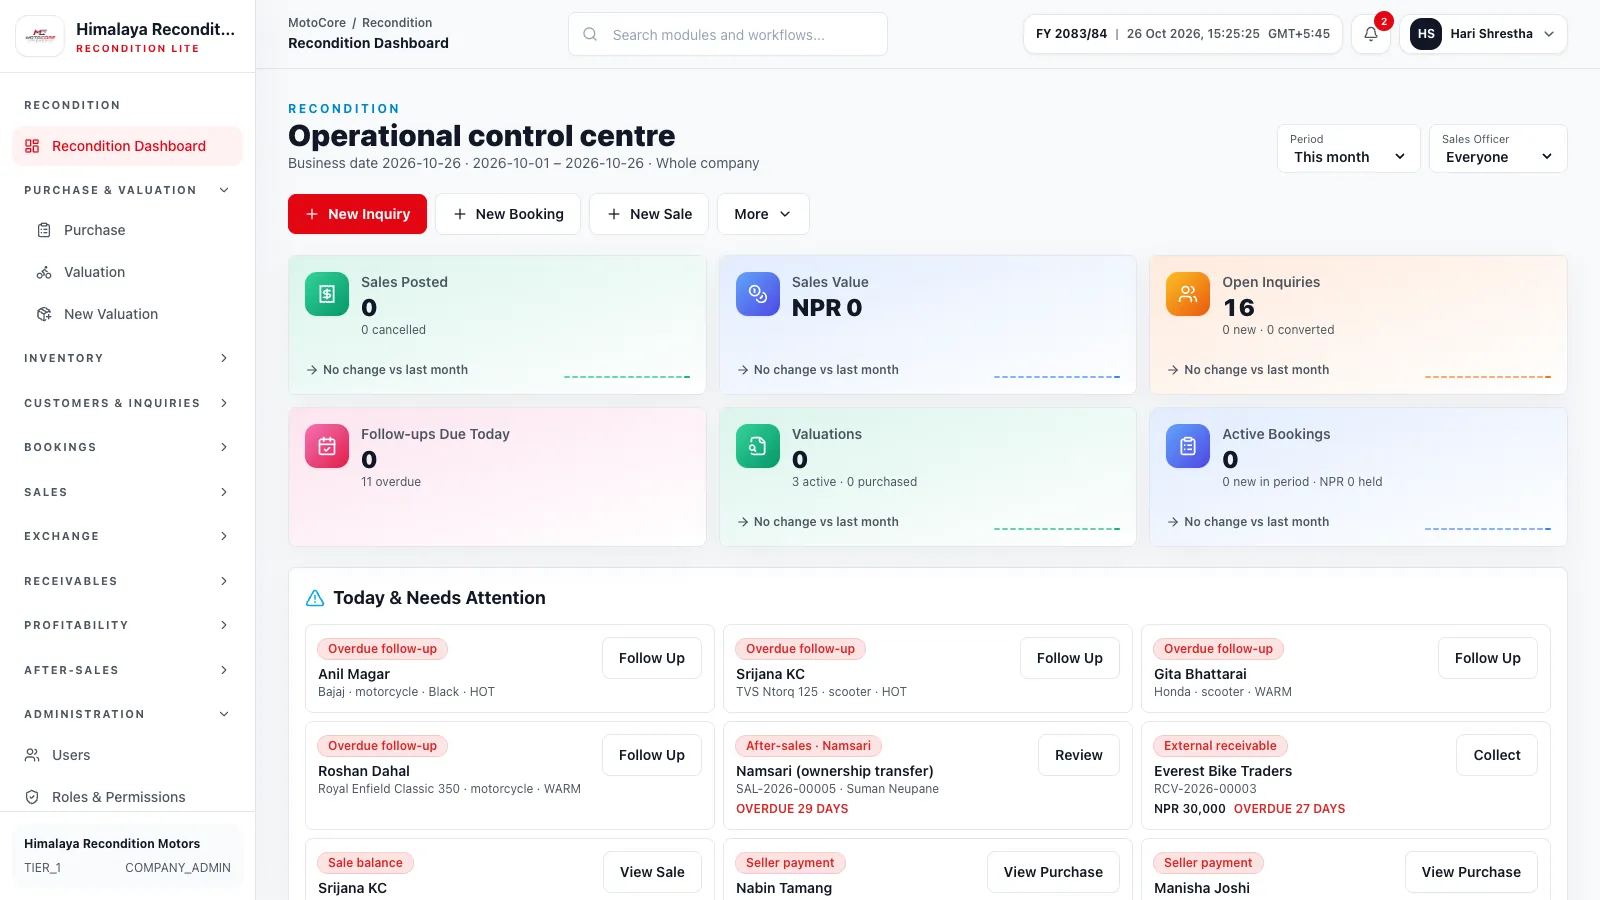Viewport: 1600px width, 900px height.
Task: Open Roles & Permissions in sidebar
Action: tap(127, 797)
